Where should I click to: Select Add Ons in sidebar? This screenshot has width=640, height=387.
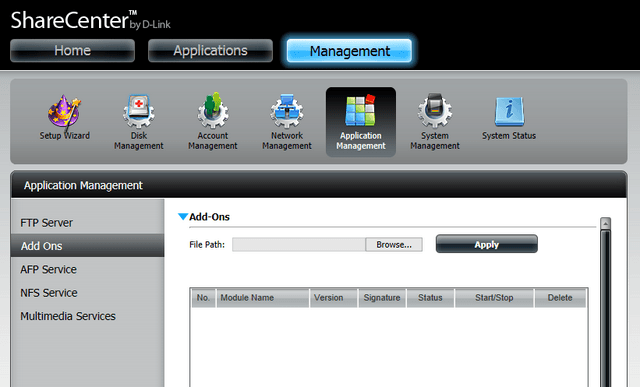[87, 246]
